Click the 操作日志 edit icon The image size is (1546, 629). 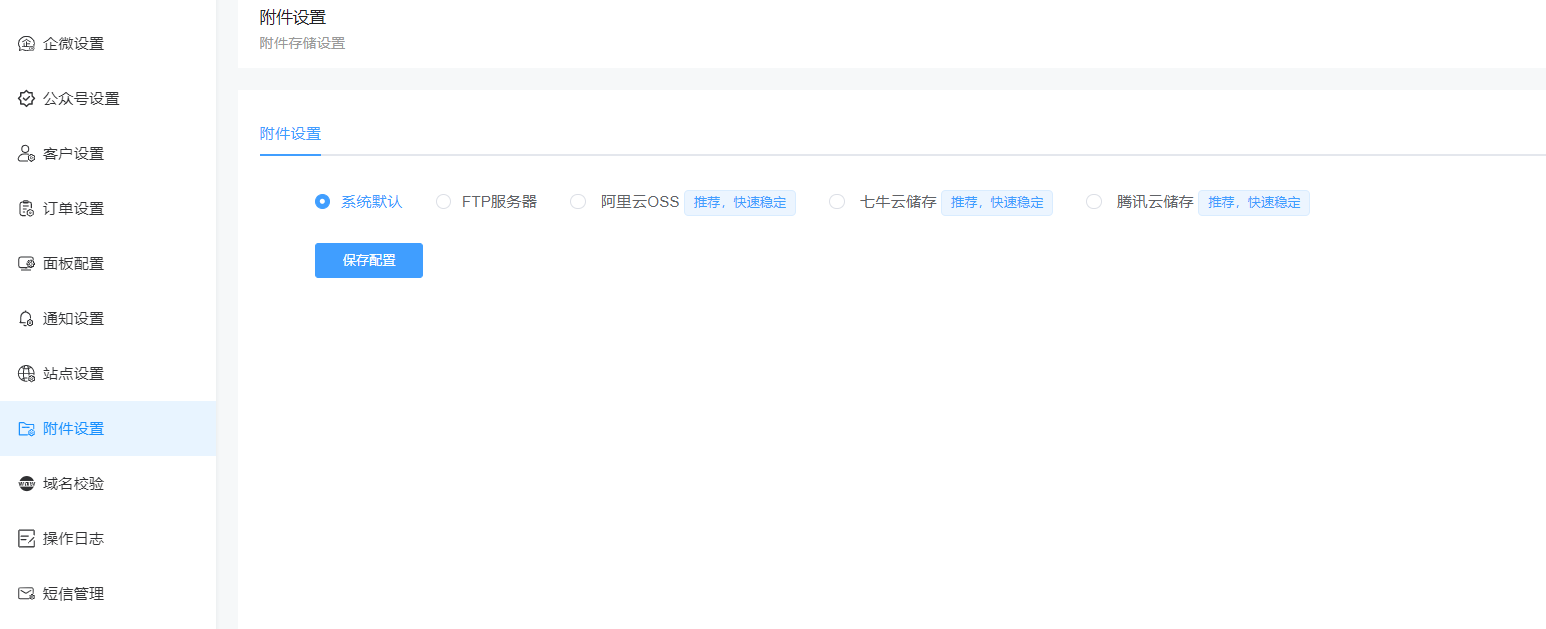27,539
